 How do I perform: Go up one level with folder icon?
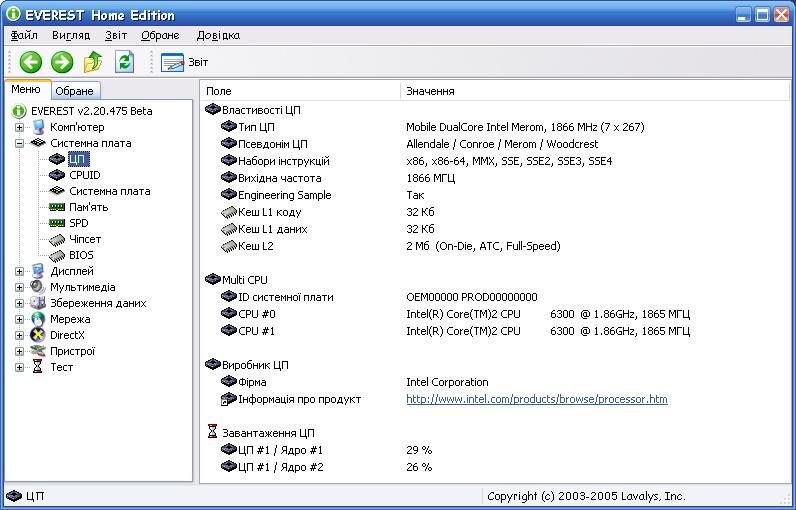pyautogui.click(x=93, y=62)
